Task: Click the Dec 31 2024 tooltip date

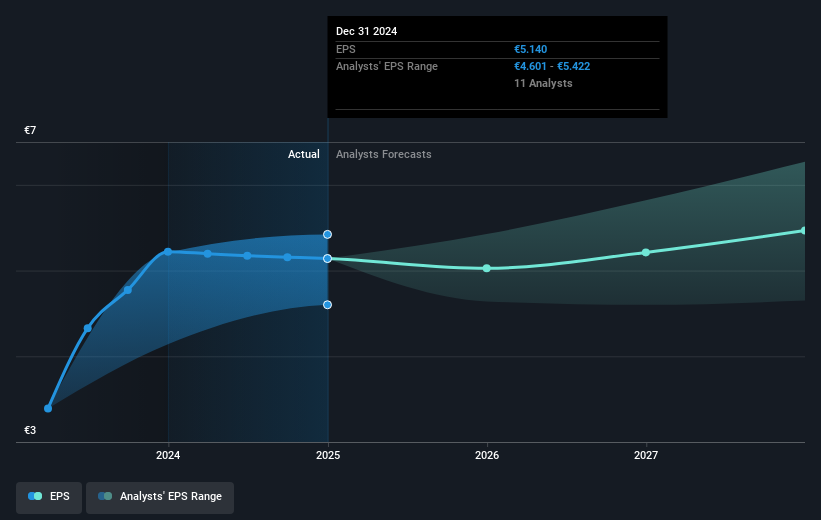Action: (367, 31)
